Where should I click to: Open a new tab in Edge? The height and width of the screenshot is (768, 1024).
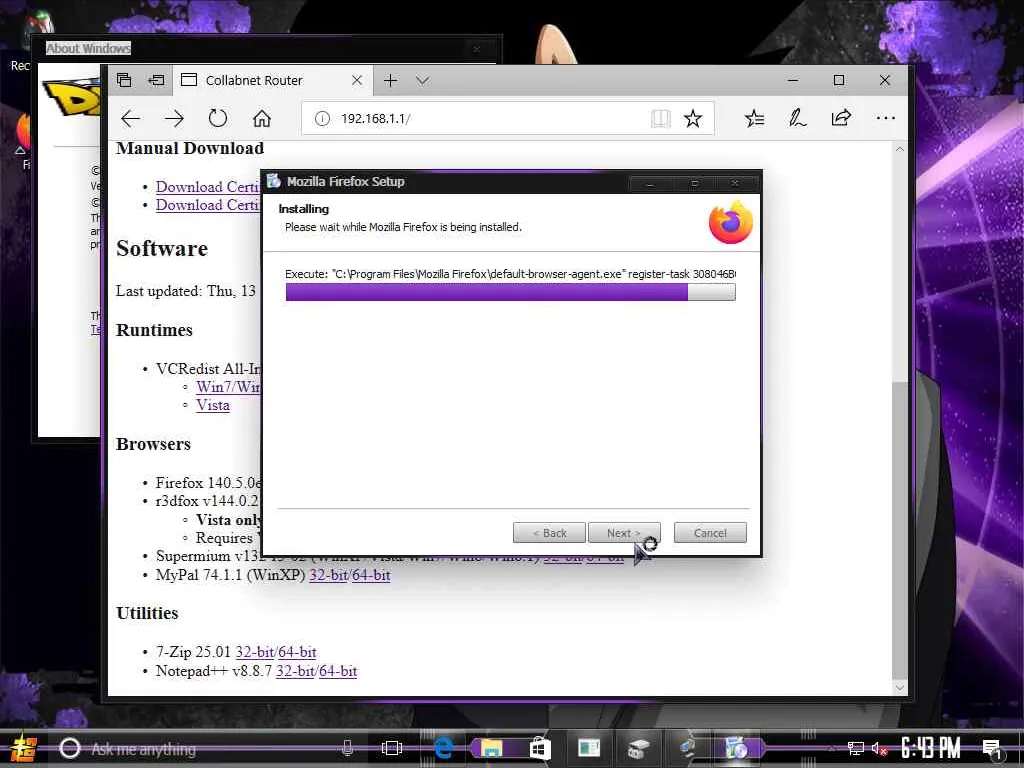point(391,80)
